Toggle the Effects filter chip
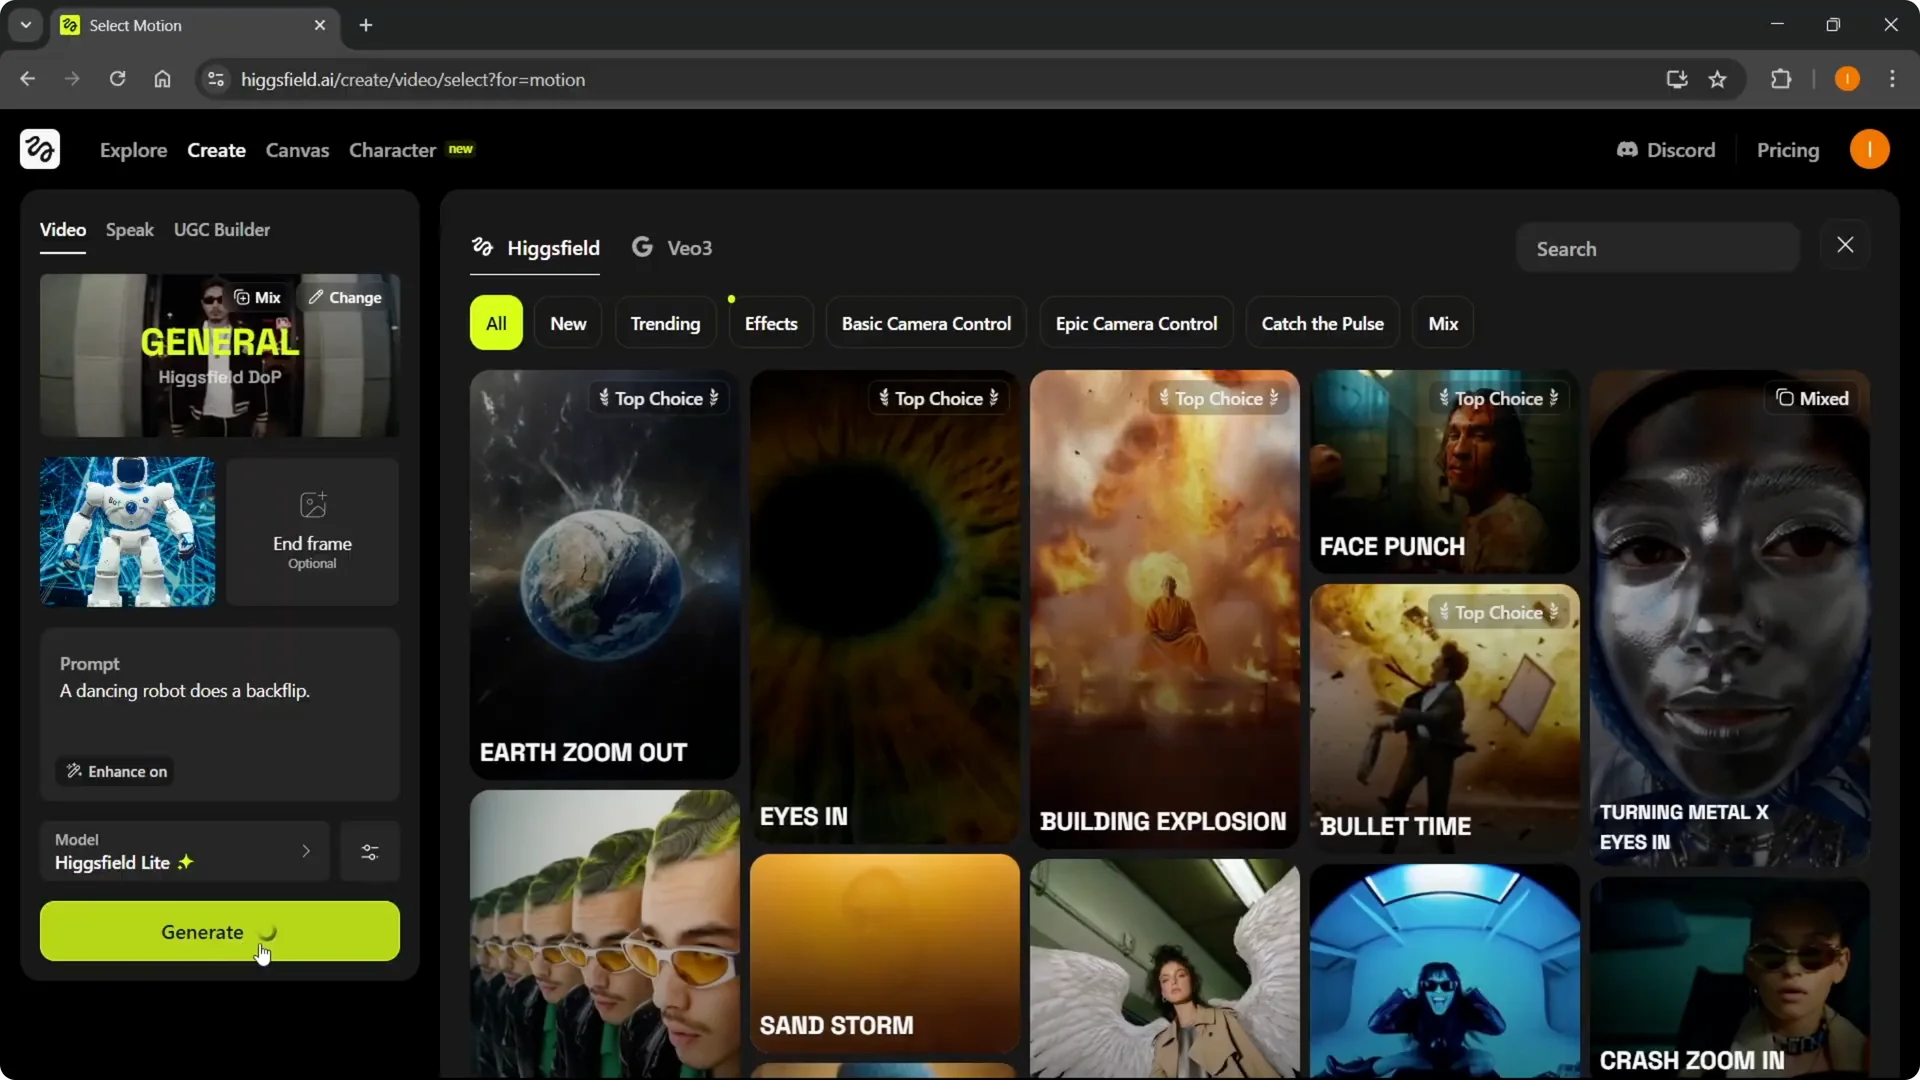This screenshot has width=1920, height=1080. click(770, 322)
